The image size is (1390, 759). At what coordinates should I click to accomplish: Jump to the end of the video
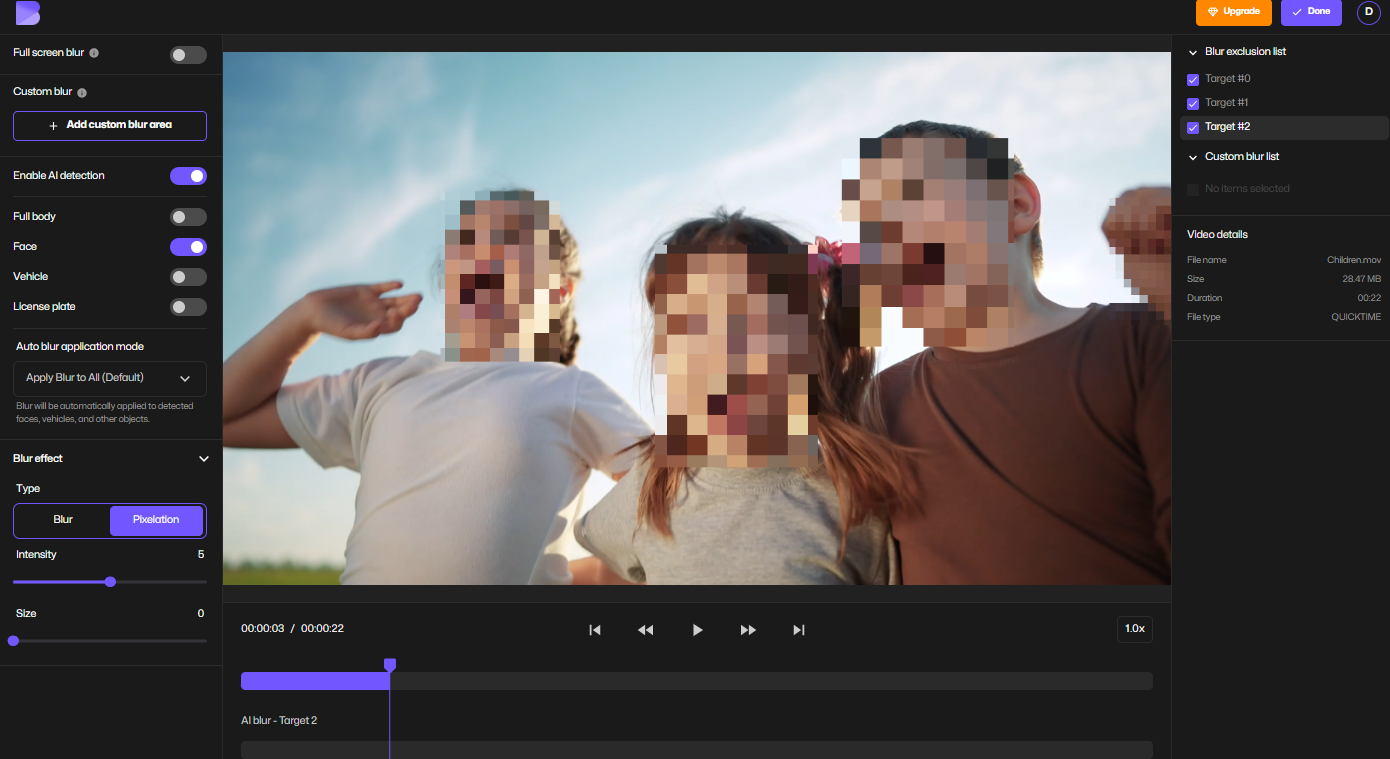point(798,630)
